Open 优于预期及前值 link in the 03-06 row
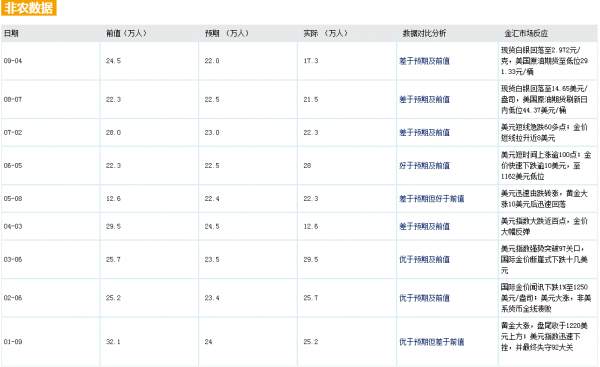The height and width of the screenshot is (367, 600). [x=424, y=259]
